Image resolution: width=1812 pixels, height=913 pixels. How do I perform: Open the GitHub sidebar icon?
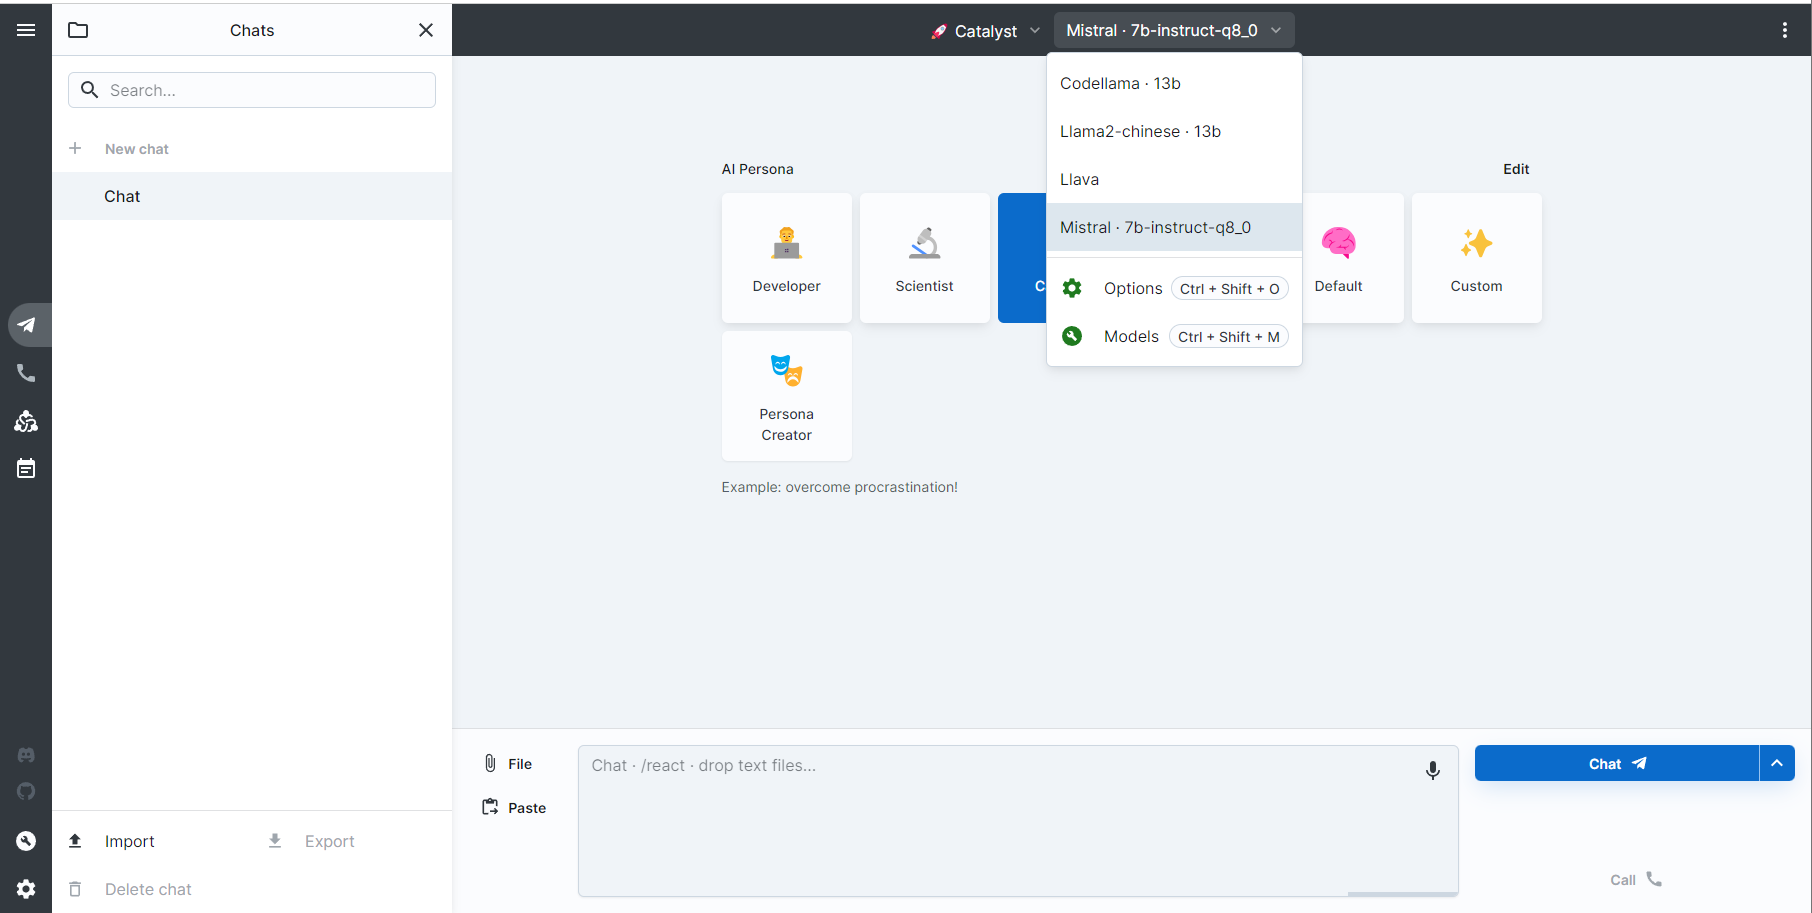pyautogui.click(x=26, y=791)
